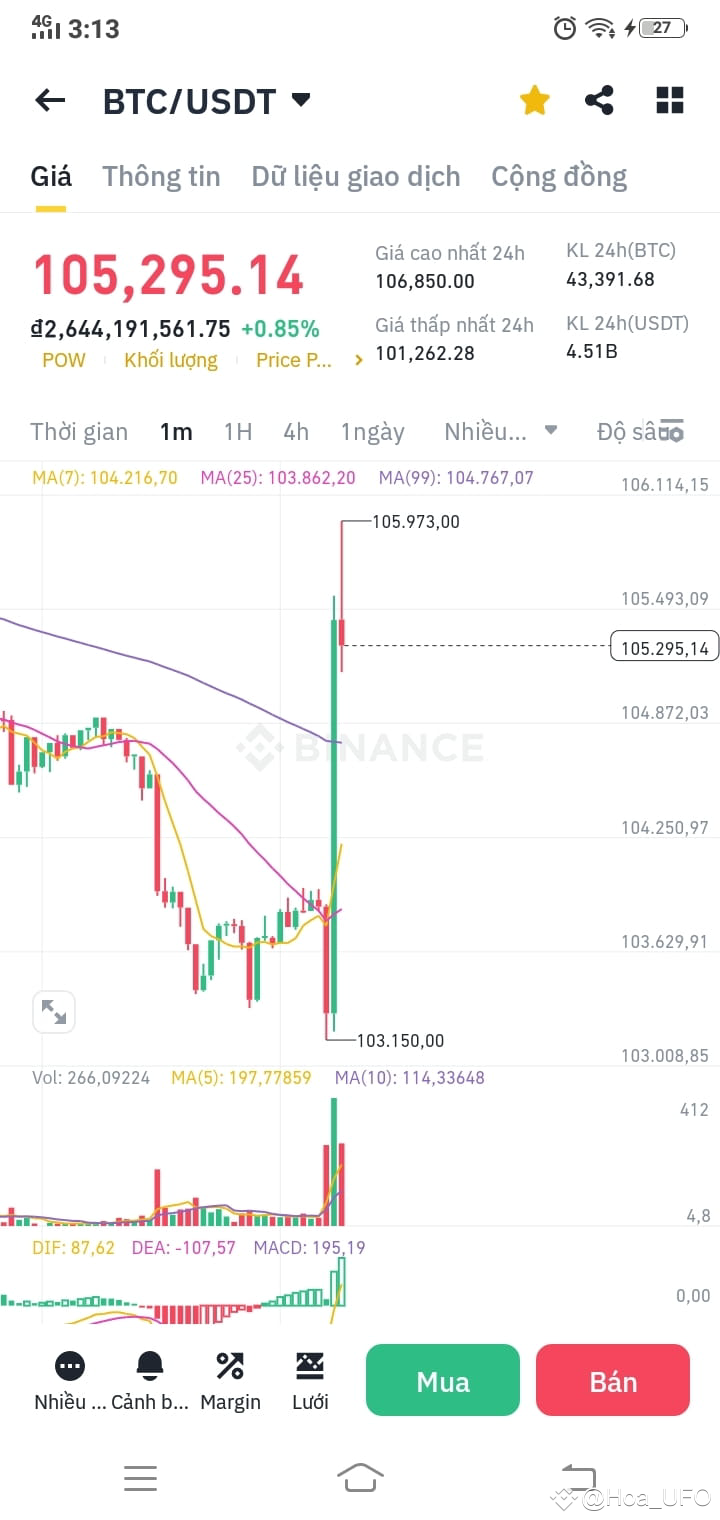This screenshot has width=720, height=1520.
Task: Expand chart to fullscreen via corner icon
Action: click(x=54, y=1012)
